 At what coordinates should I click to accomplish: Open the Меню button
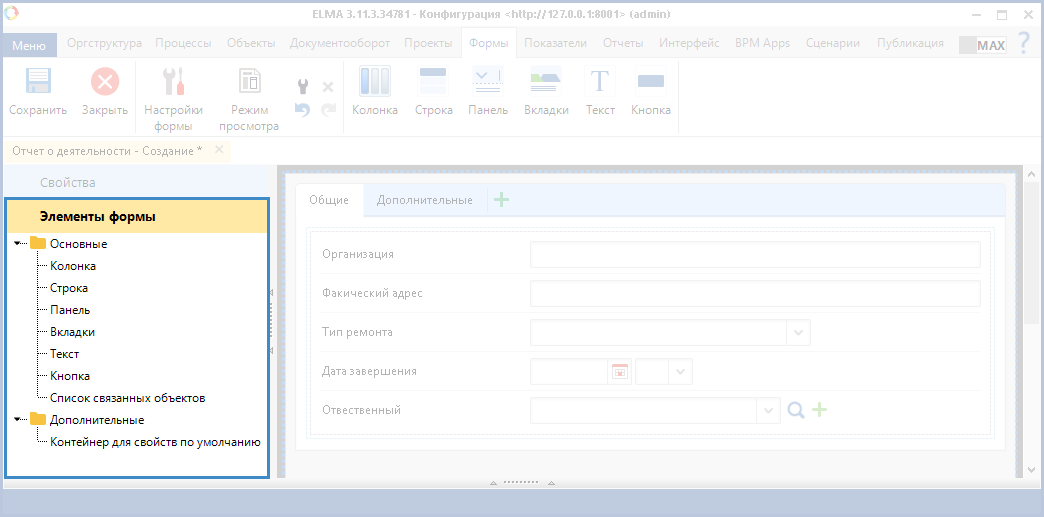[29, 45]
